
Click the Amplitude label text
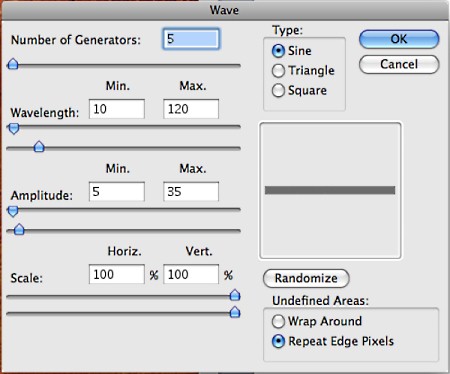tap(42, 195)
